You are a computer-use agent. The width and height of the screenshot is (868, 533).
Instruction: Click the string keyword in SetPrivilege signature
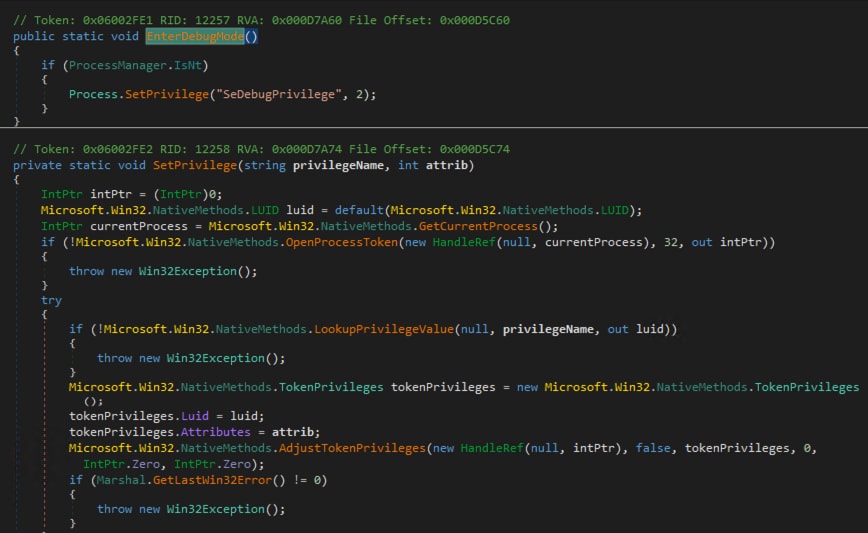click(x=265, y=165)
